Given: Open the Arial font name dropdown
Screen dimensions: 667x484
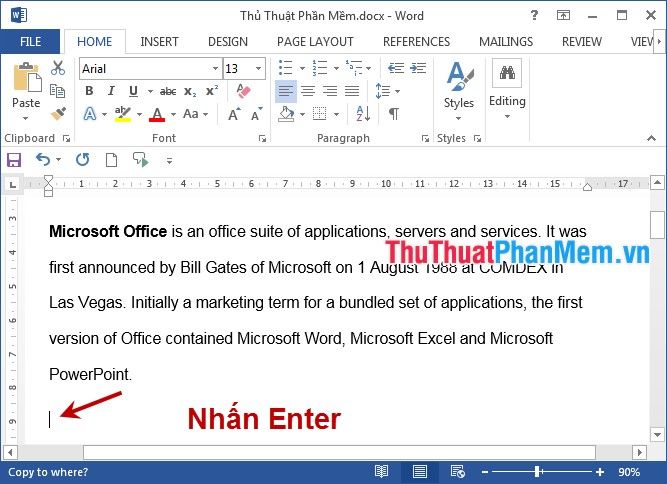Looking at the screenshot, I should coord(215,69).
